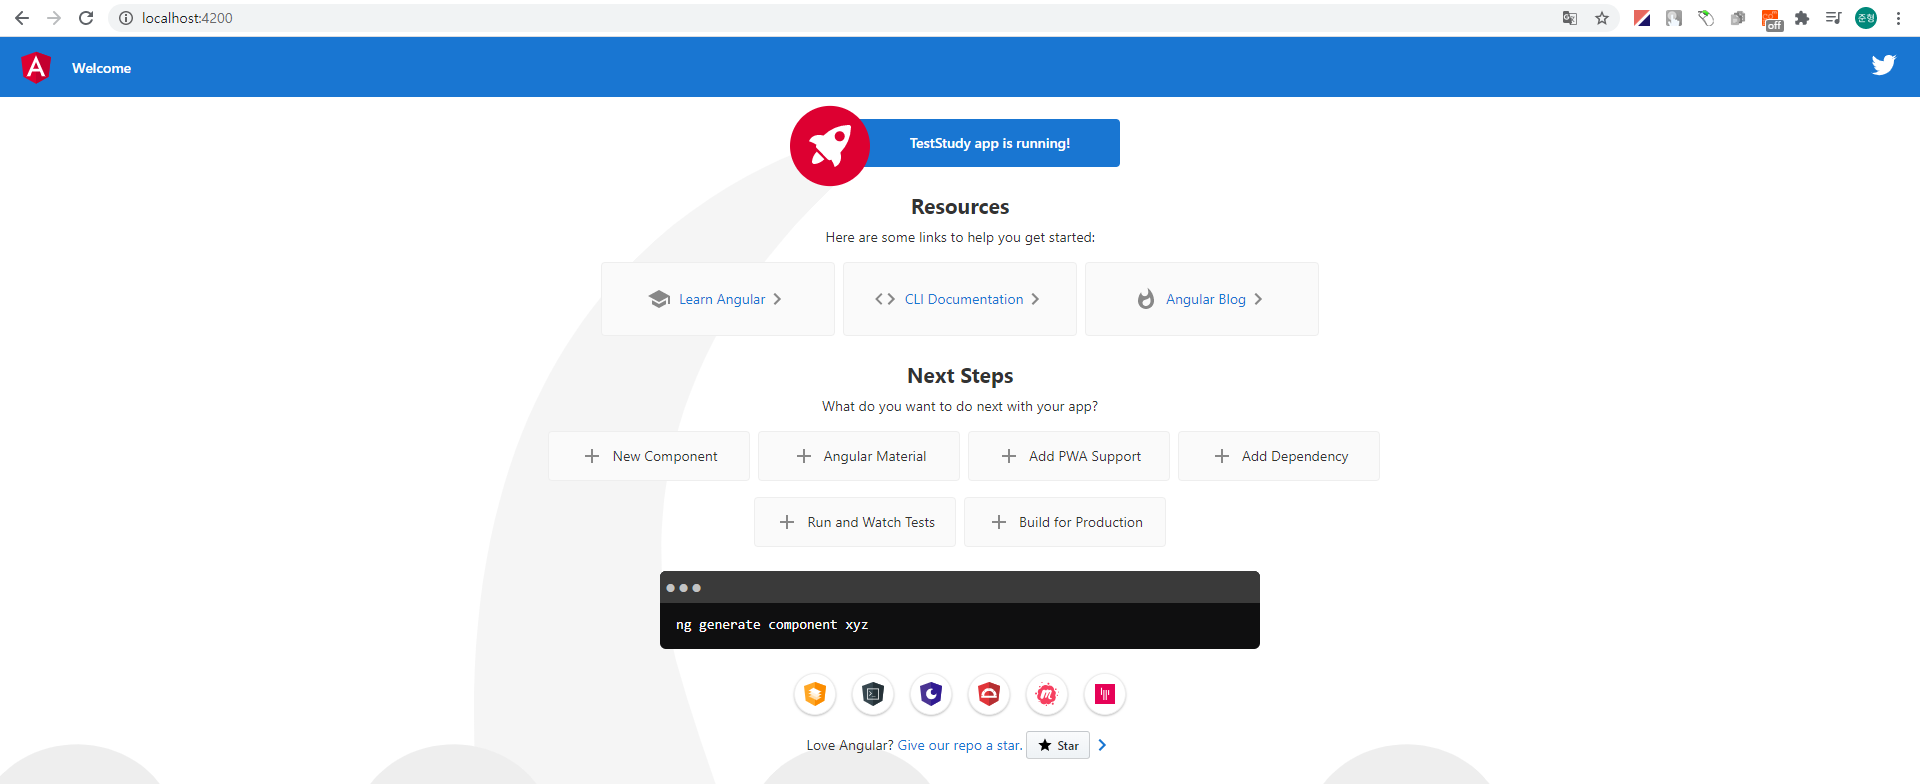Click the 'TestStudy app is running!' banner
1920x784 pixels.
[990, 143]
